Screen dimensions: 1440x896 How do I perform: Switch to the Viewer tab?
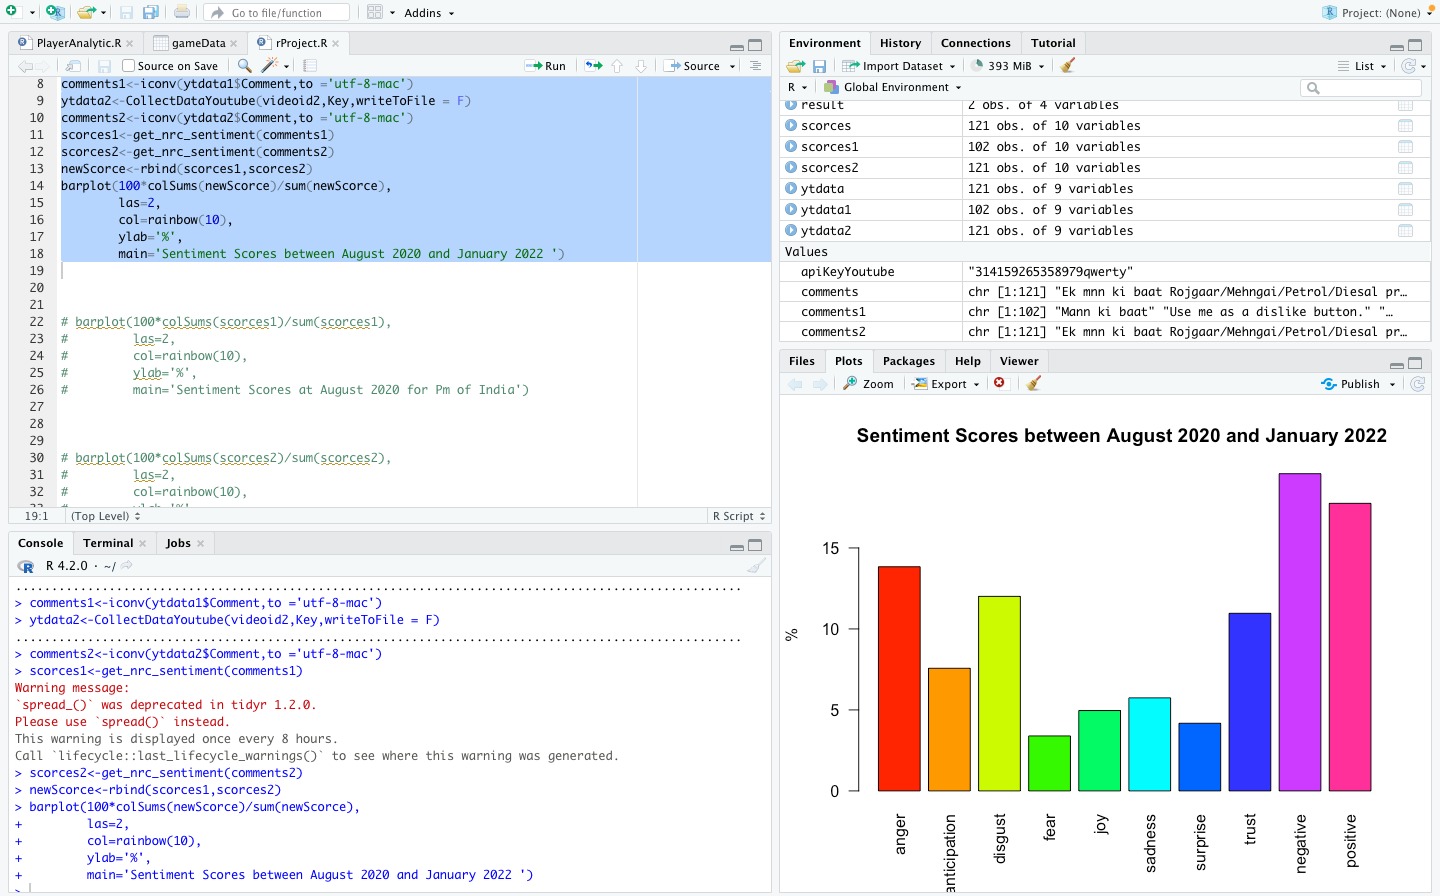(1019, 361)
